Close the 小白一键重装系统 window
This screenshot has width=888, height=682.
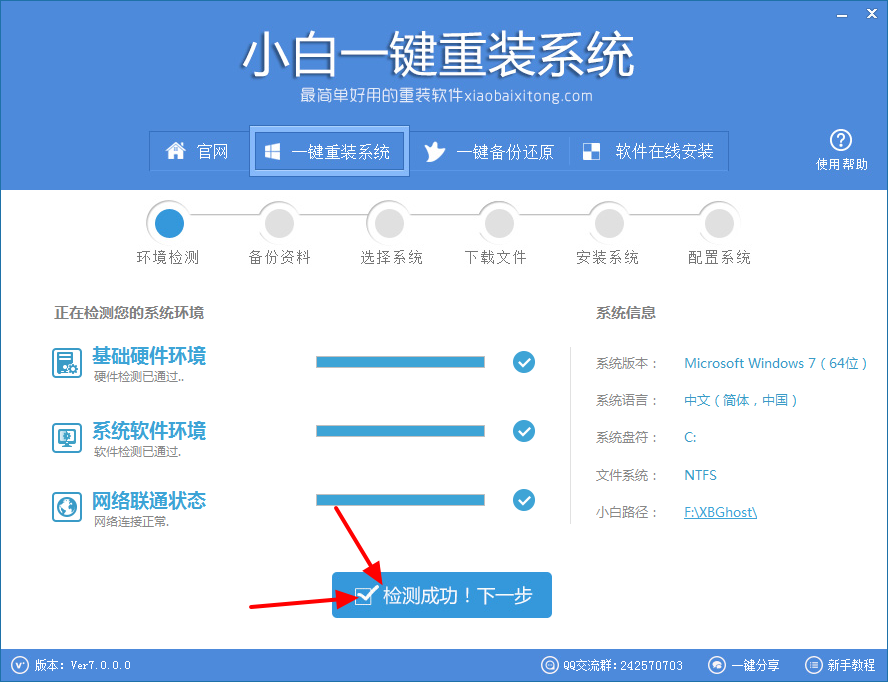[872, 14]
